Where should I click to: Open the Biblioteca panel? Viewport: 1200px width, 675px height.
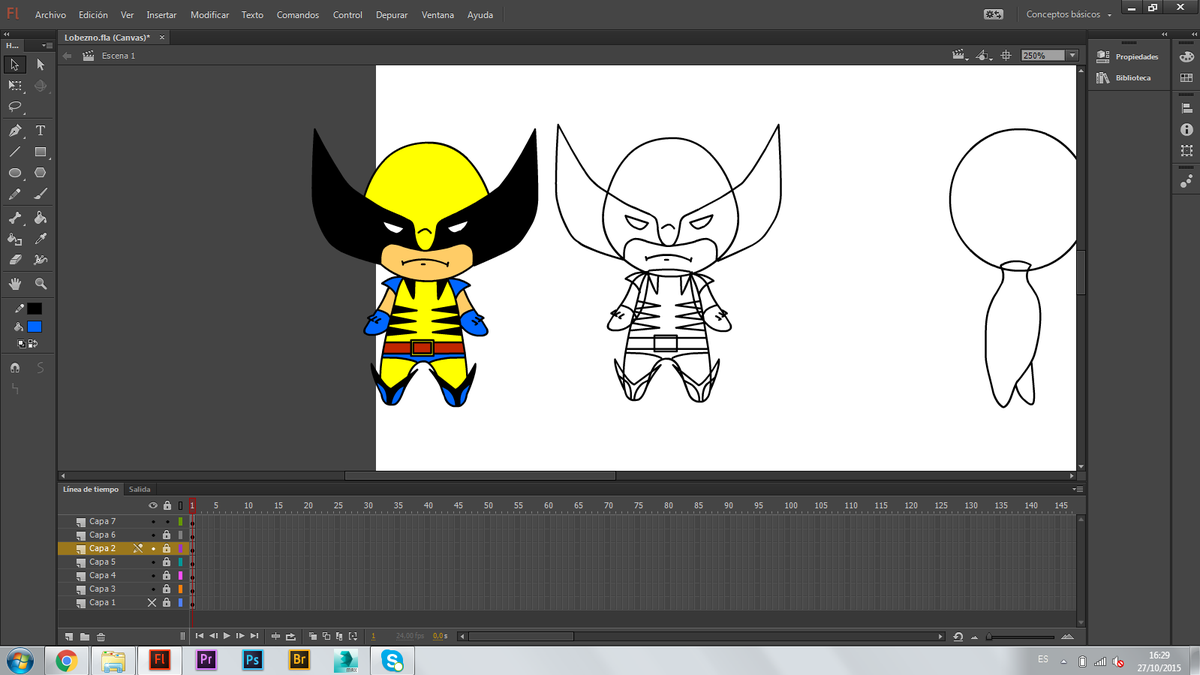1124,78
